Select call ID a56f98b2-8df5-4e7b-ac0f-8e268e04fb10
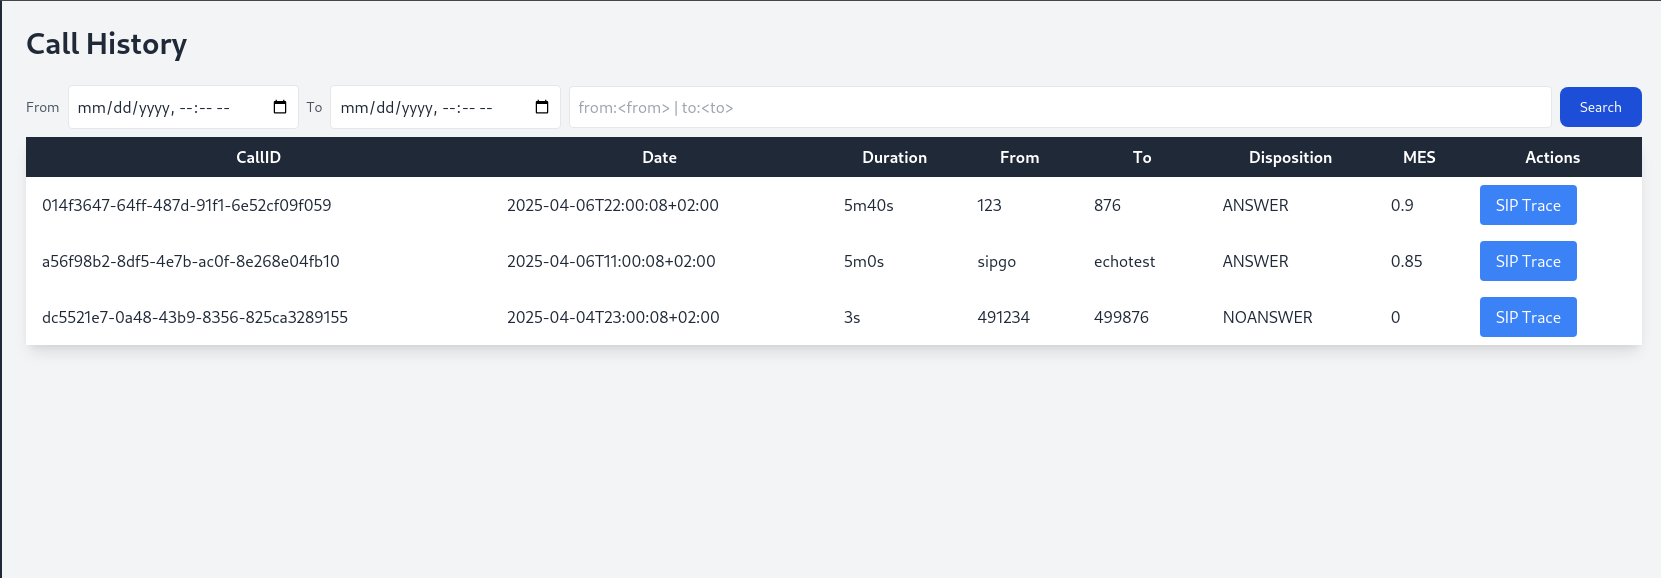The image size is (1661, 578). click(x=191, y=261)
